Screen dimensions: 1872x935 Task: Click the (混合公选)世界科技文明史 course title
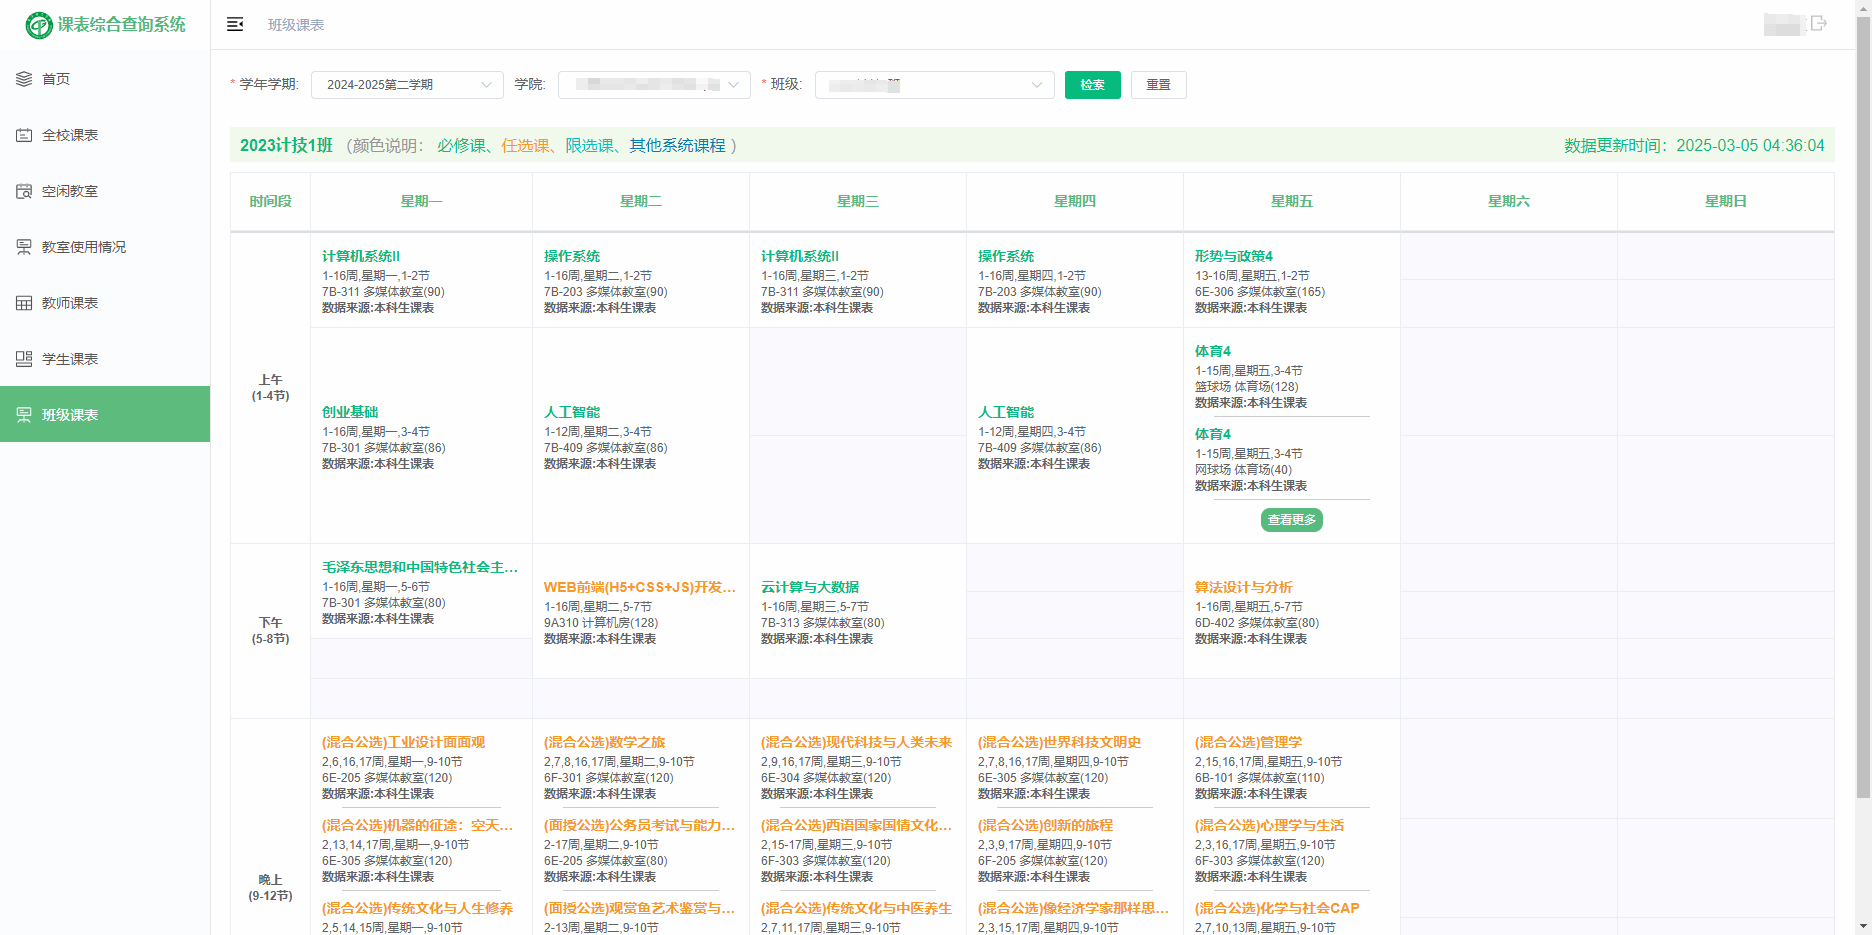click(x=1059, y=742)
